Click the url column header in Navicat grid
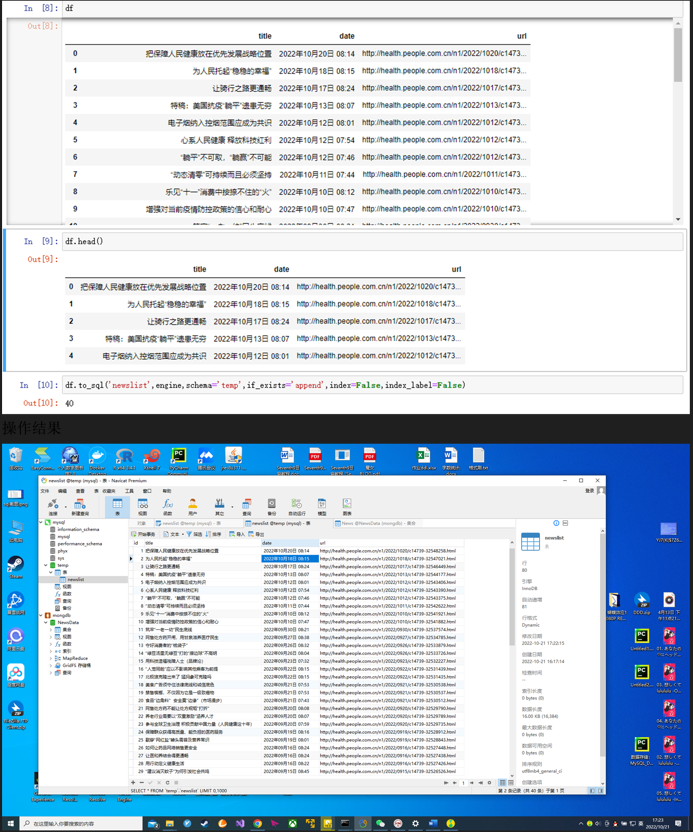The image size is (693, 832). pyautogui.click(x=391, y=543)
